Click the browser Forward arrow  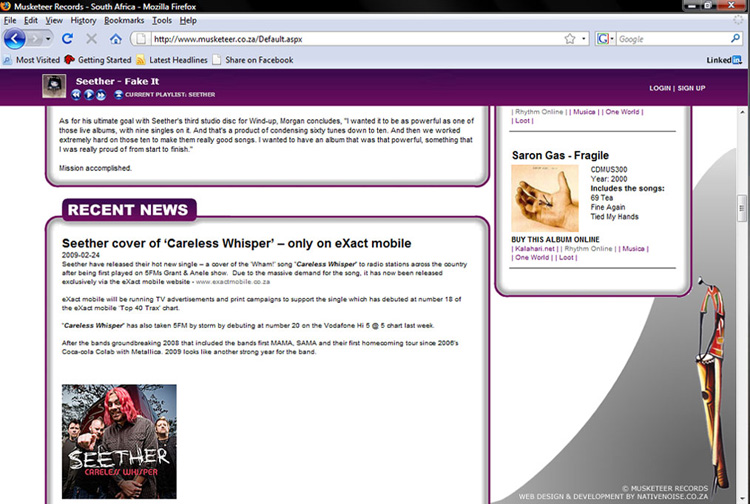pos(34,39)
